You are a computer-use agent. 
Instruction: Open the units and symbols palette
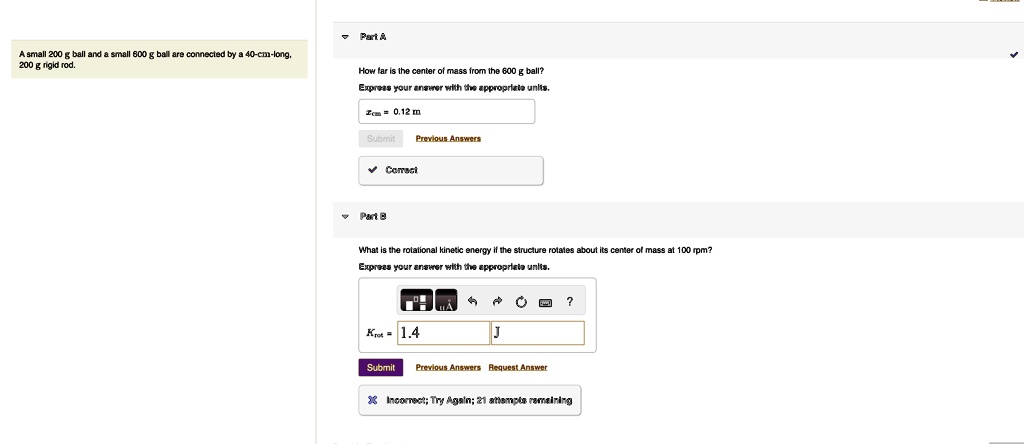click(x=446, y=301)
